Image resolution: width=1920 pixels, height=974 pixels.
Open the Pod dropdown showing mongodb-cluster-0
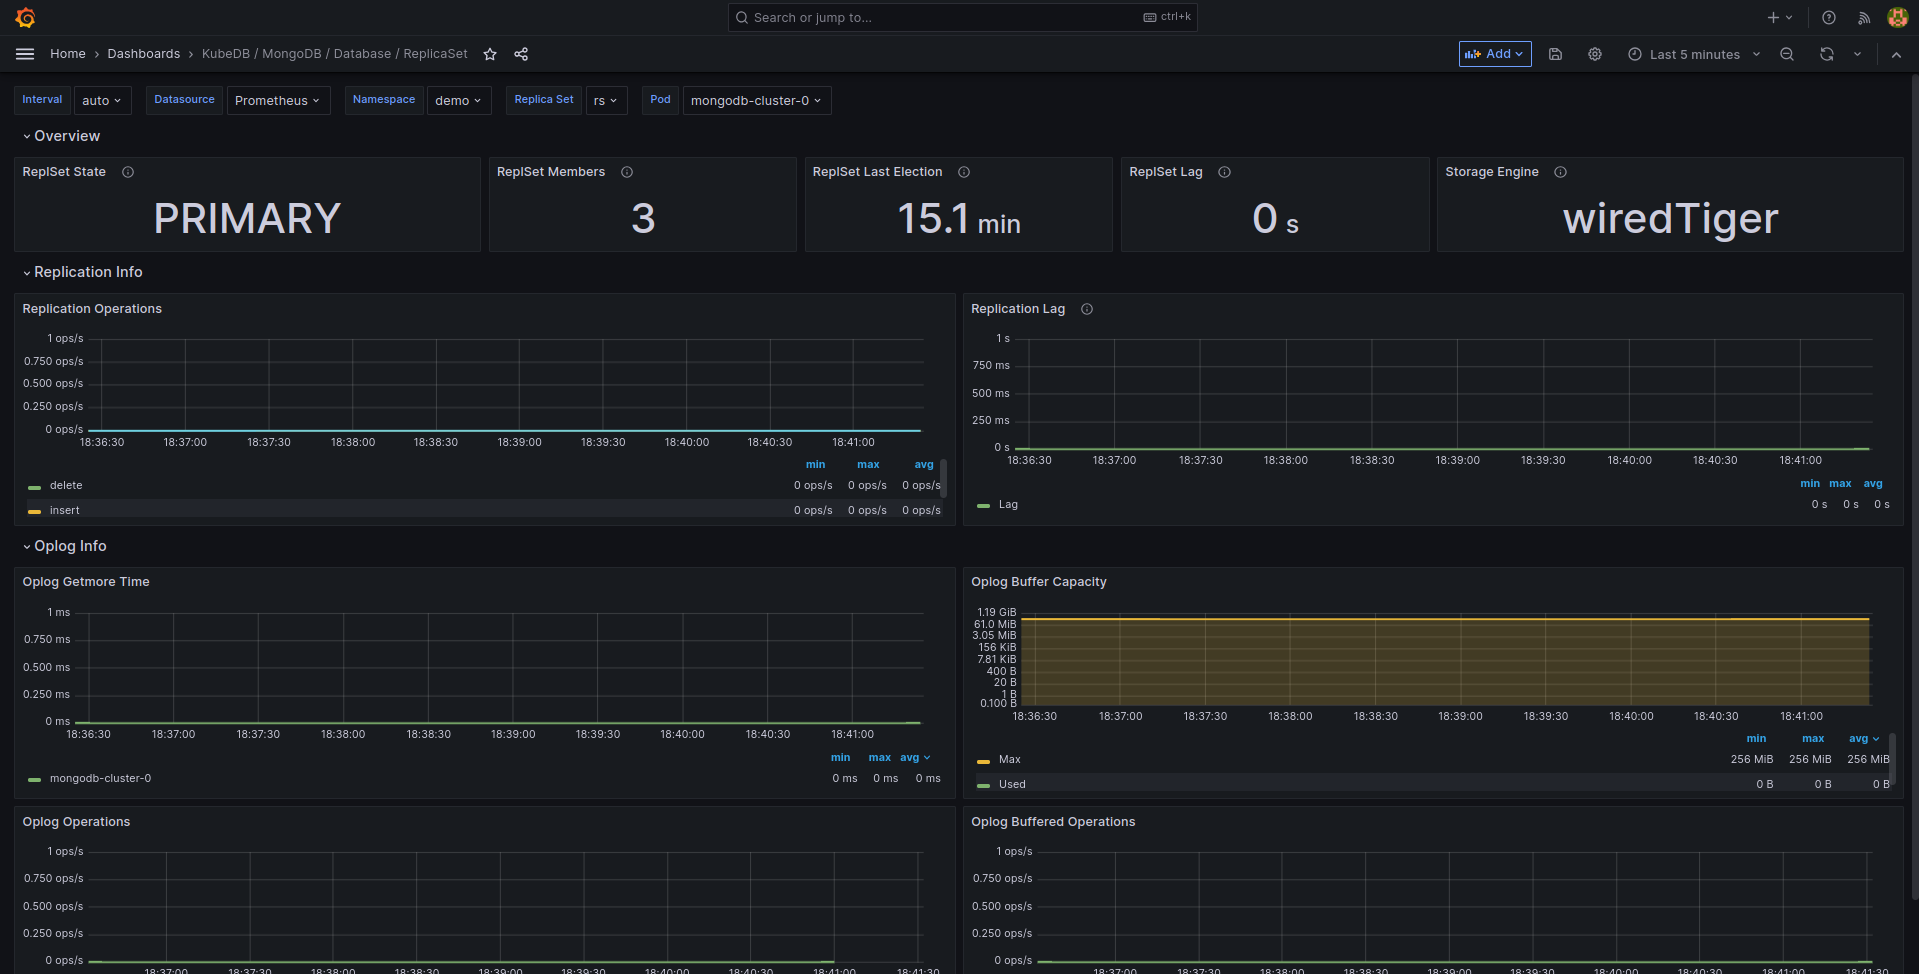click(756, 100)
